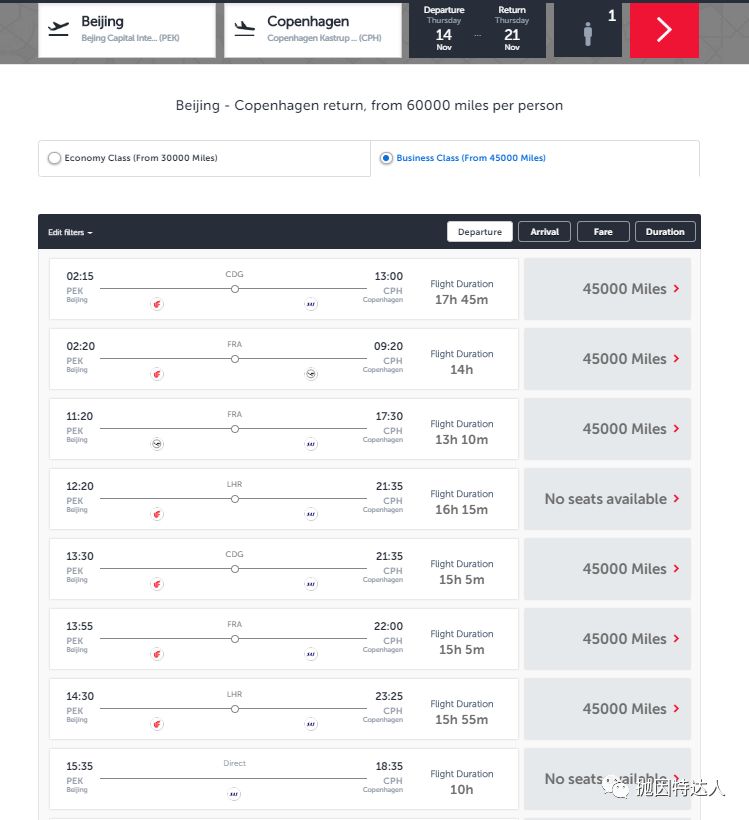Choose 45000 Miles fare for 13:55 flight
The height and width of the screenshot is (820, 749).
607,639
